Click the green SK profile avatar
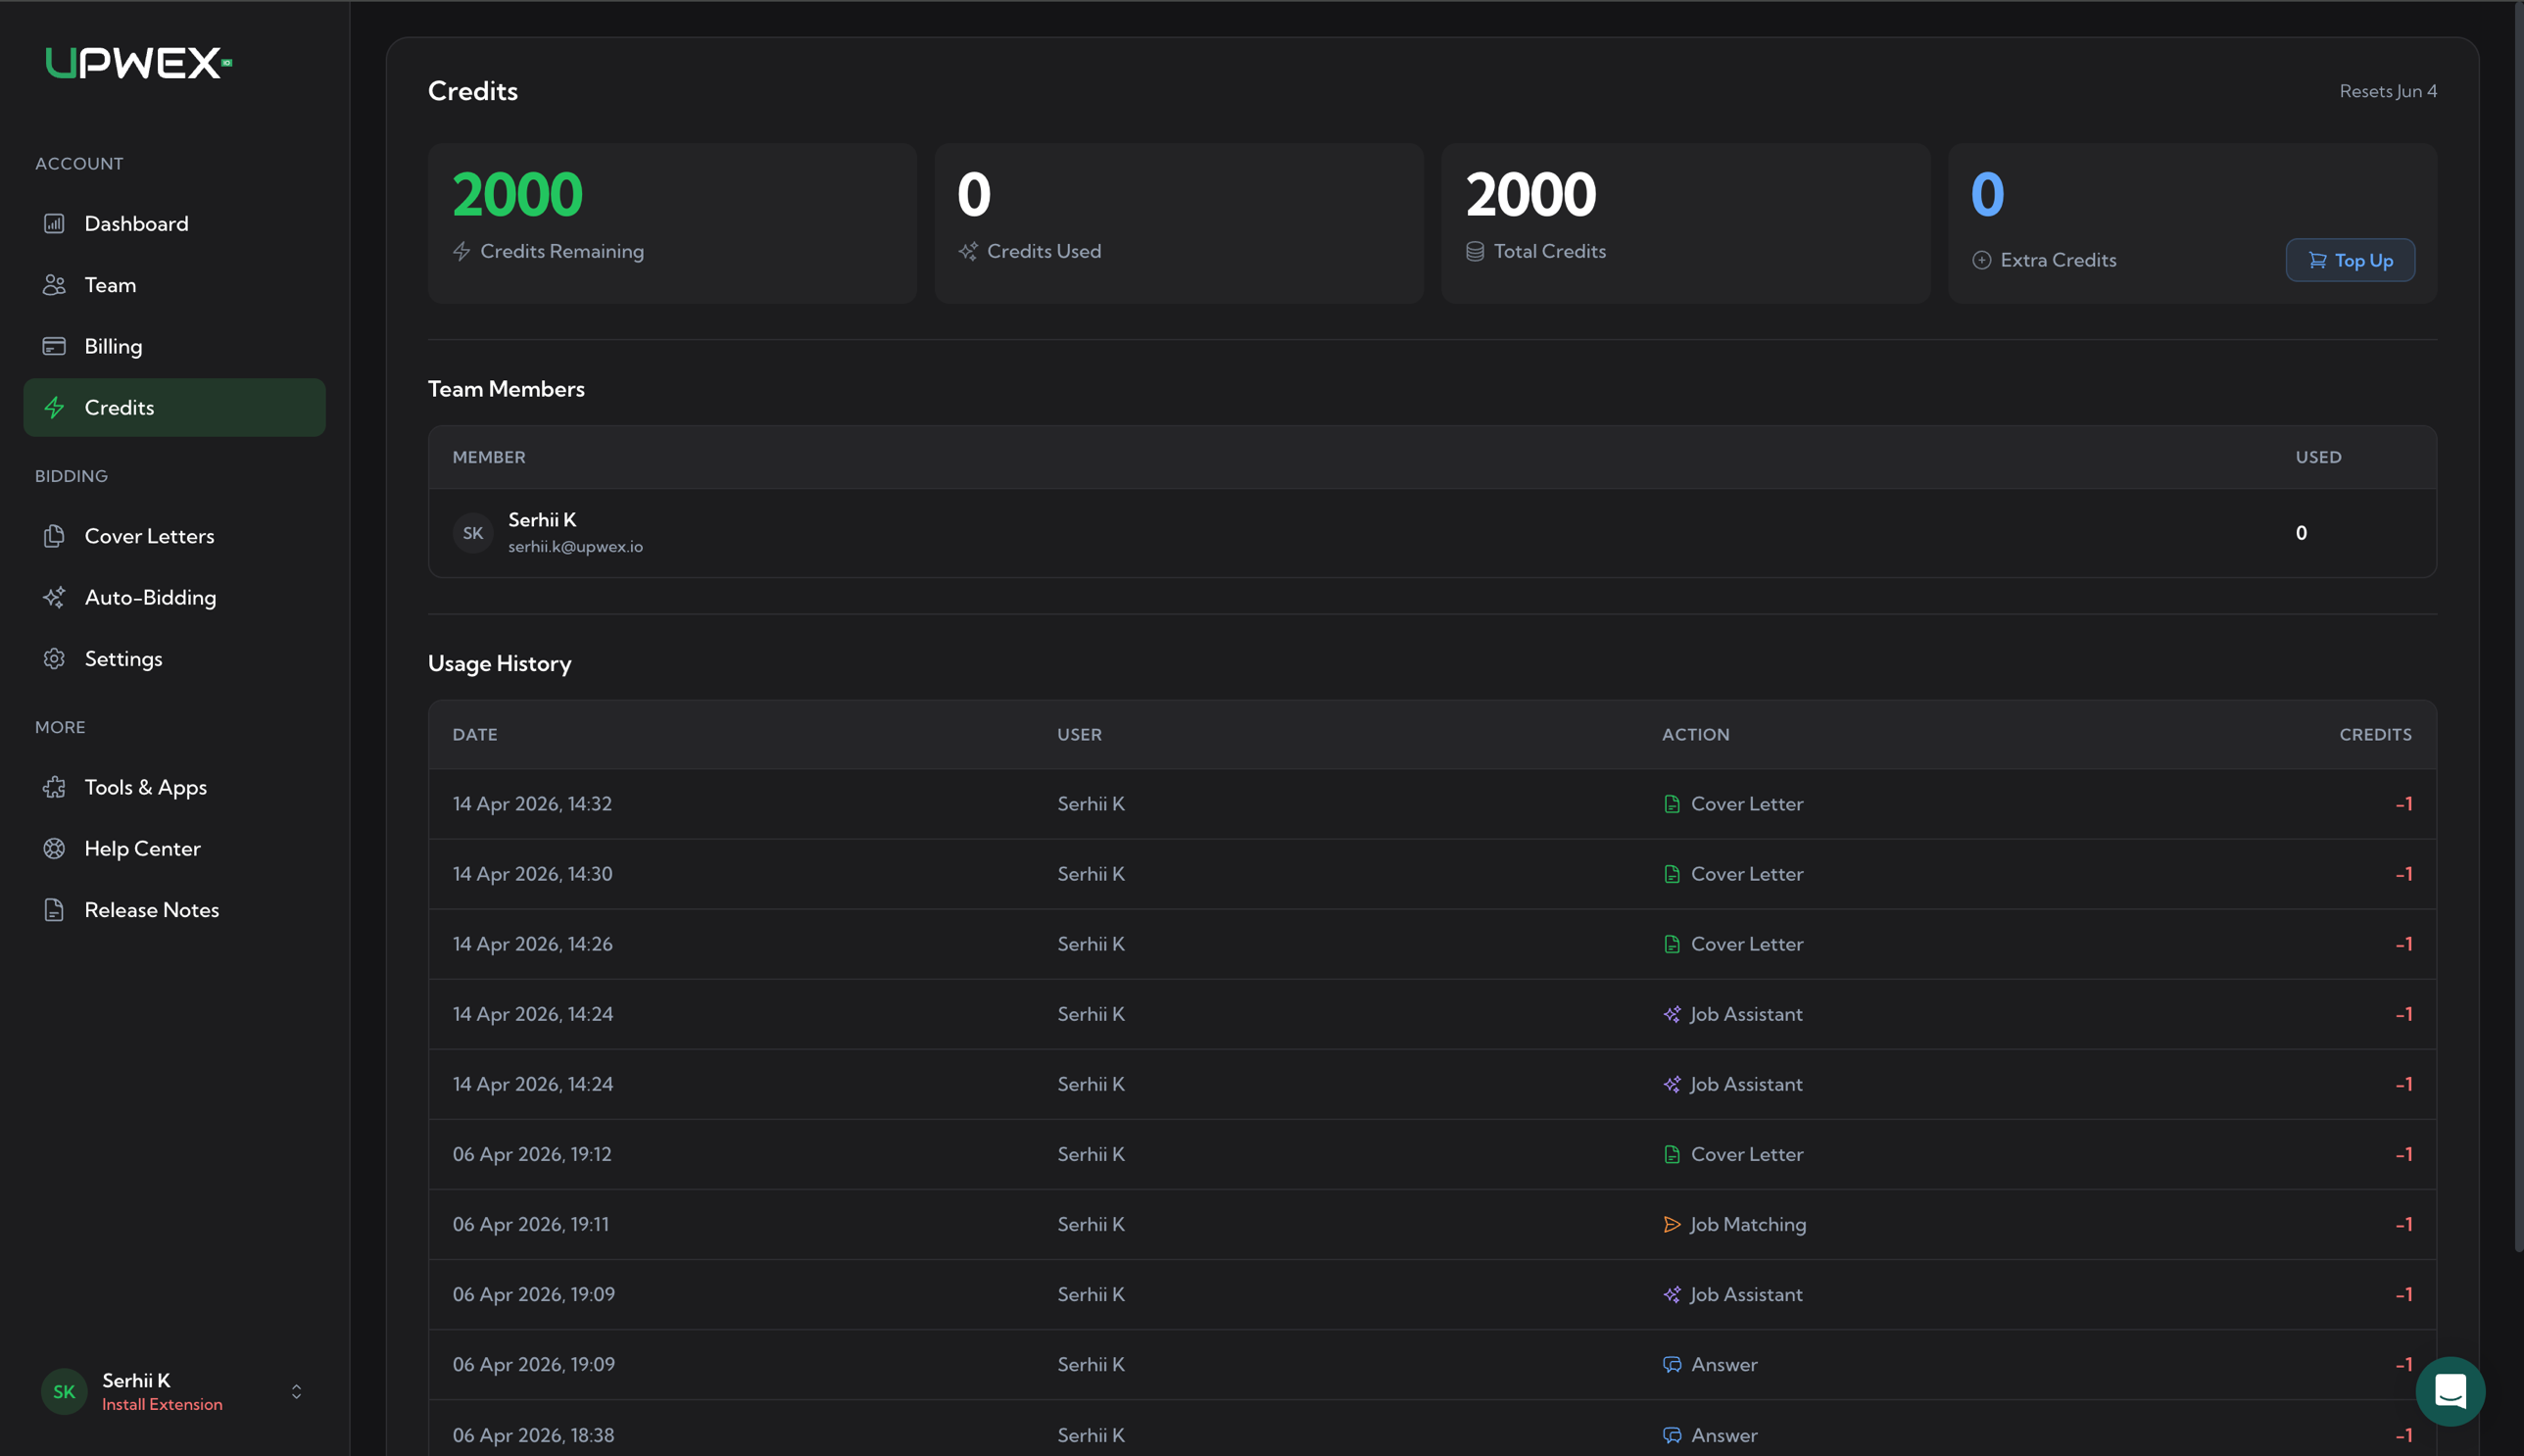The width and height of the screenshot is (2524, 1456). click(64, 1391)
